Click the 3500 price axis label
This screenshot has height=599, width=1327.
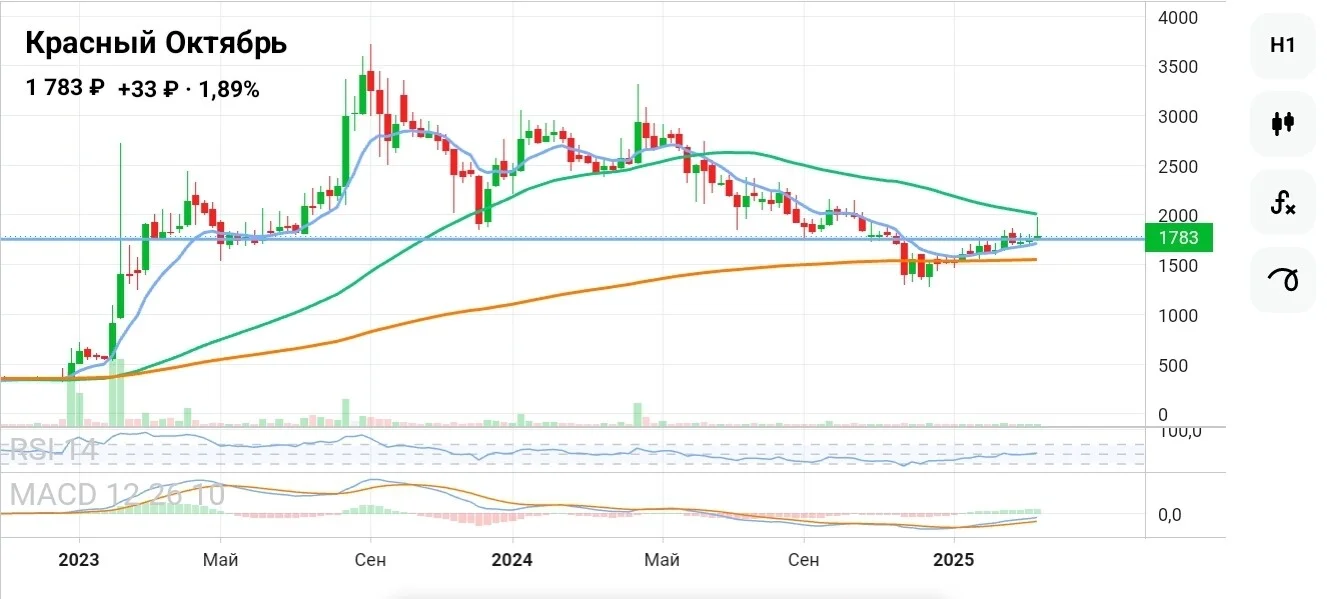[1177, 67]
